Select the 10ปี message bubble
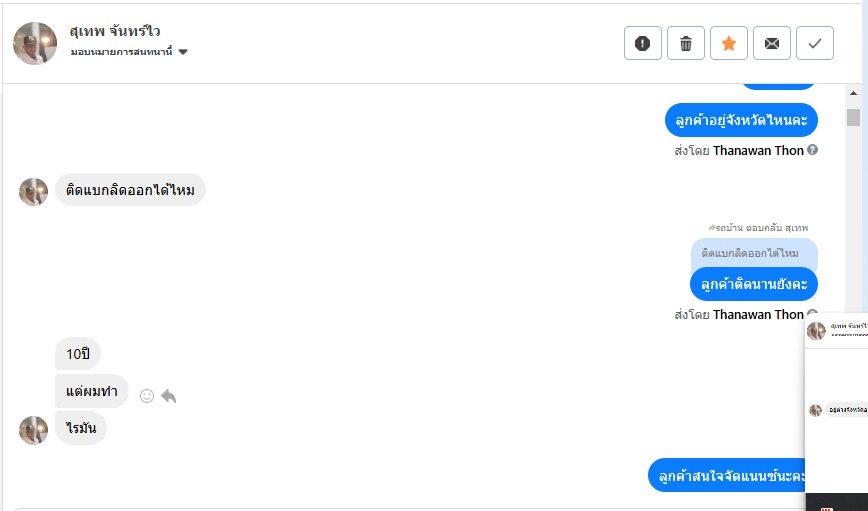 pyautogui.click(x=78, y=354)
